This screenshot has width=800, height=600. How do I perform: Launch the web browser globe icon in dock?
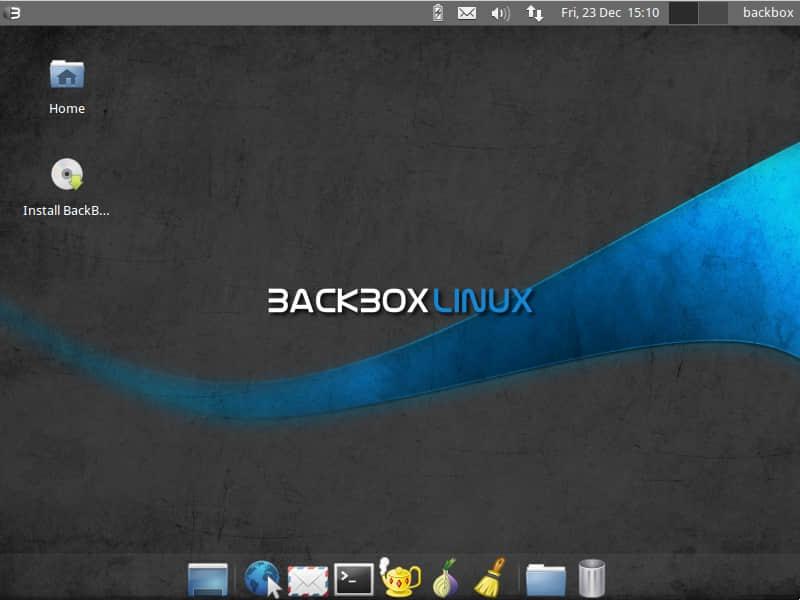pos(262,579)
